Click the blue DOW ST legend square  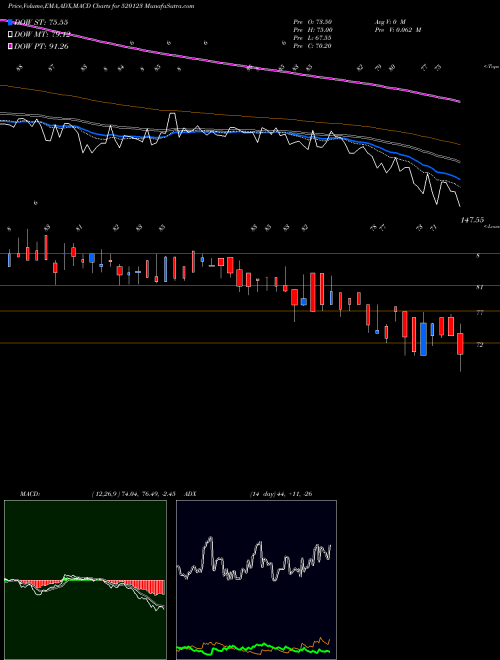pos(11,22)
